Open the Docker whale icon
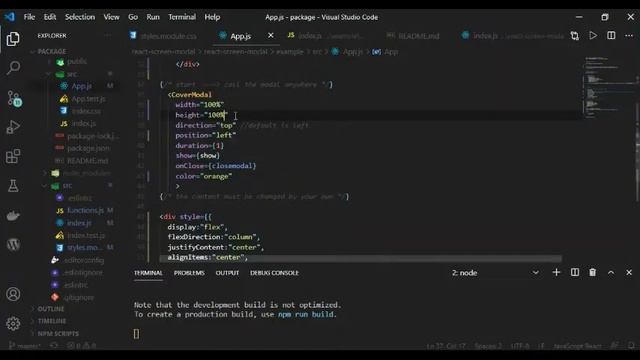Viewport: 640px width, 360px height. tap(13, 215)
